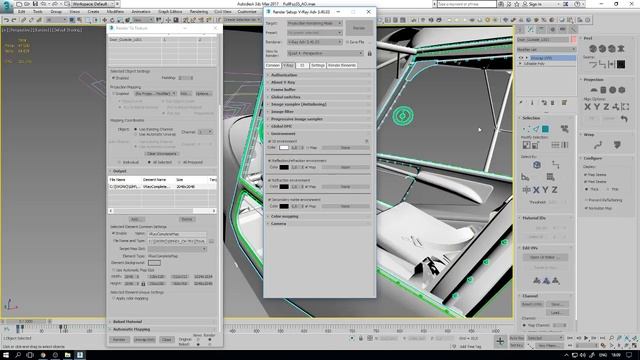Toggle Reflection/refraction environment checkbox
The height and width of the screenshot is (360, 640).
(x=269, y=161)
